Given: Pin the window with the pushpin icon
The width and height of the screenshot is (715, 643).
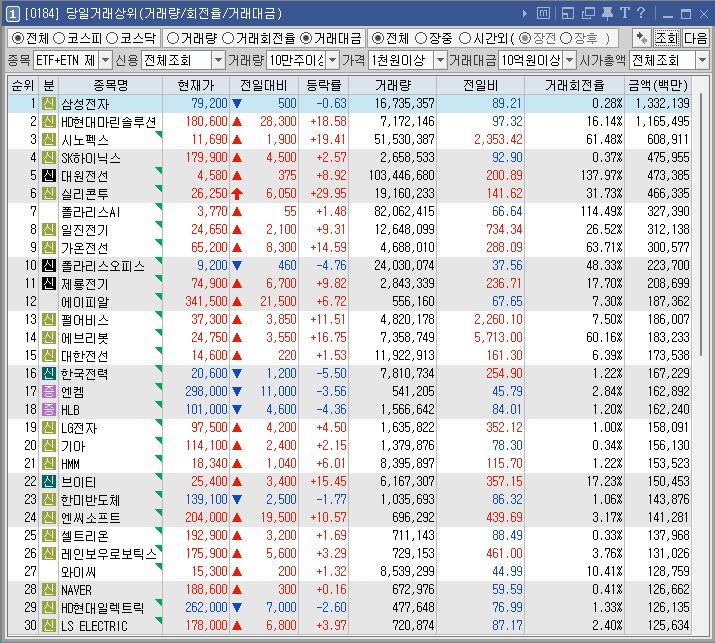Looking at the screenshot, I should point(607,13).
